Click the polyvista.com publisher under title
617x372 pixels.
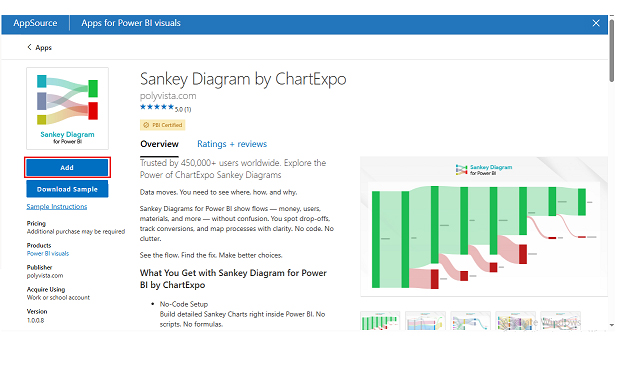(168, 96)
